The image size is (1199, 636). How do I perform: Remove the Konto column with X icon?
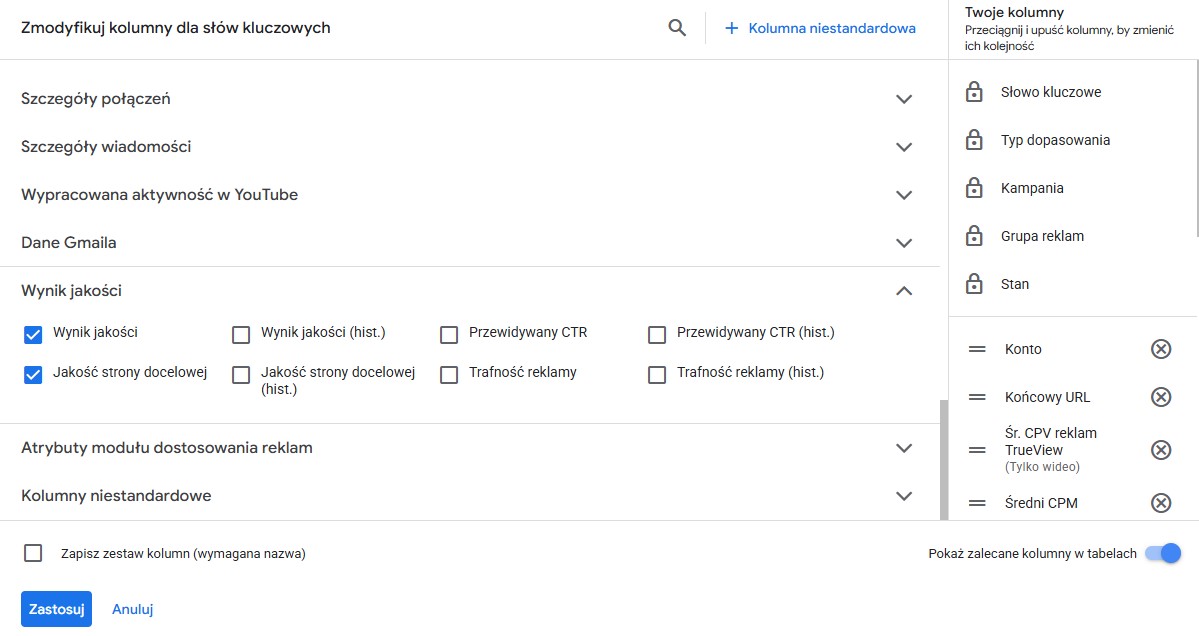1161,349
